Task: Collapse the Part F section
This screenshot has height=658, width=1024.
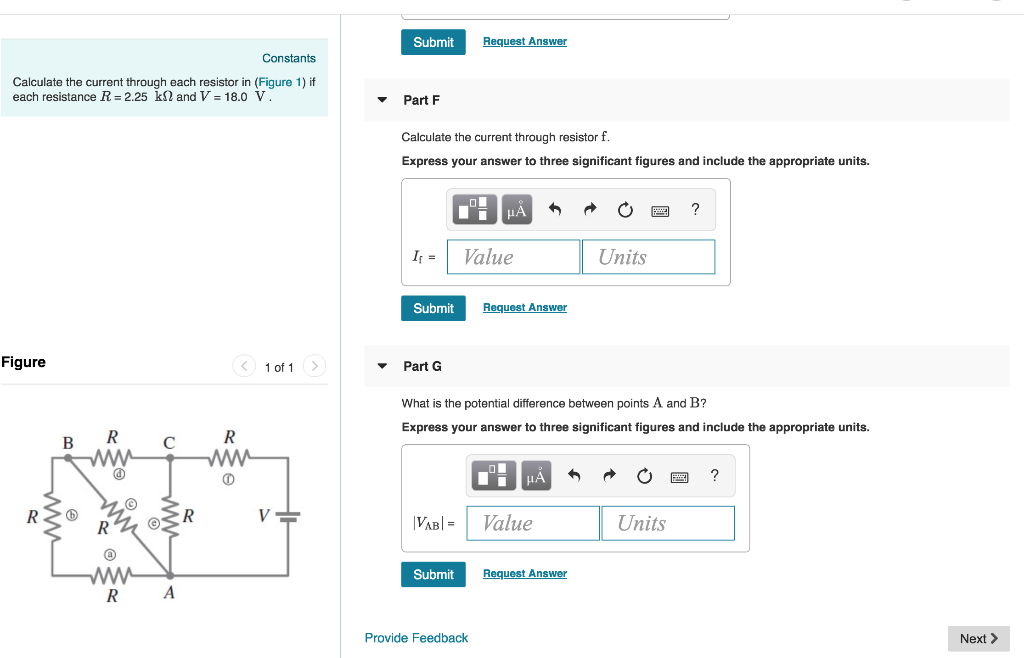Action: [x=382, y=99]
